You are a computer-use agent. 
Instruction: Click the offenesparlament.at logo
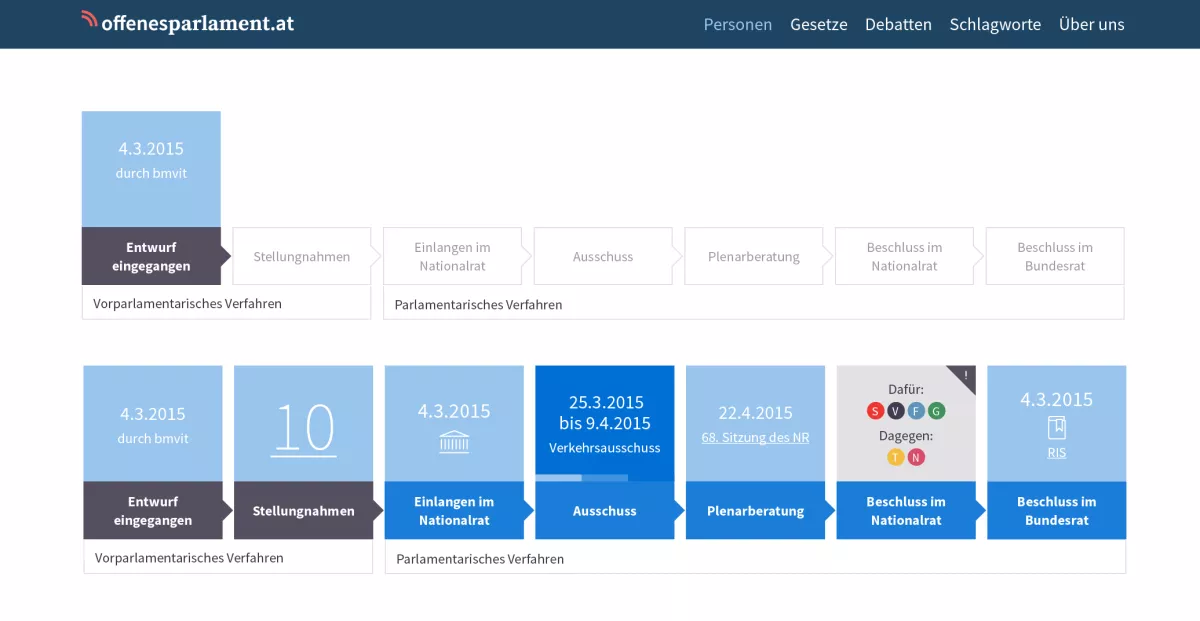pyautogui.click(x=197, y=22)
